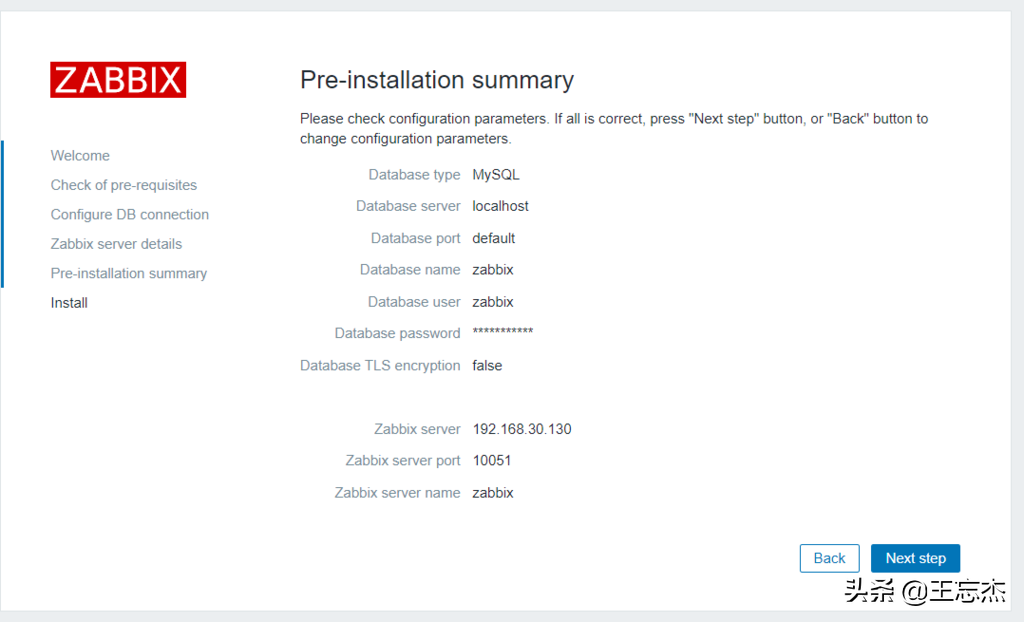Click the Pre-installation summary heading
This screenshot has height=622, width=1024.
coord(437,80)
